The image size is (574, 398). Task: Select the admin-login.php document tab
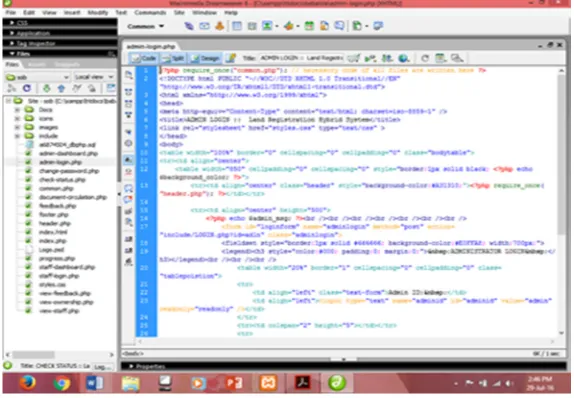click(150, 47)
